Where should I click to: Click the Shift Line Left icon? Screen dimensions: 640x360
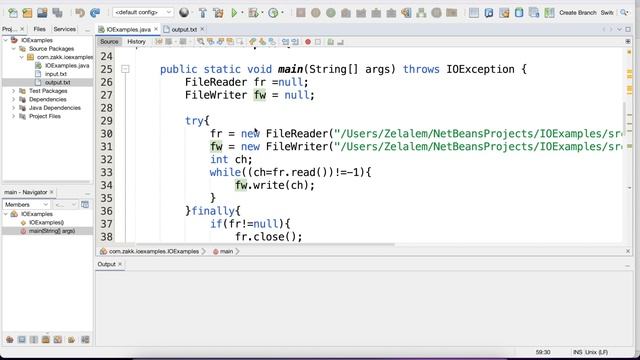[285, 42]
